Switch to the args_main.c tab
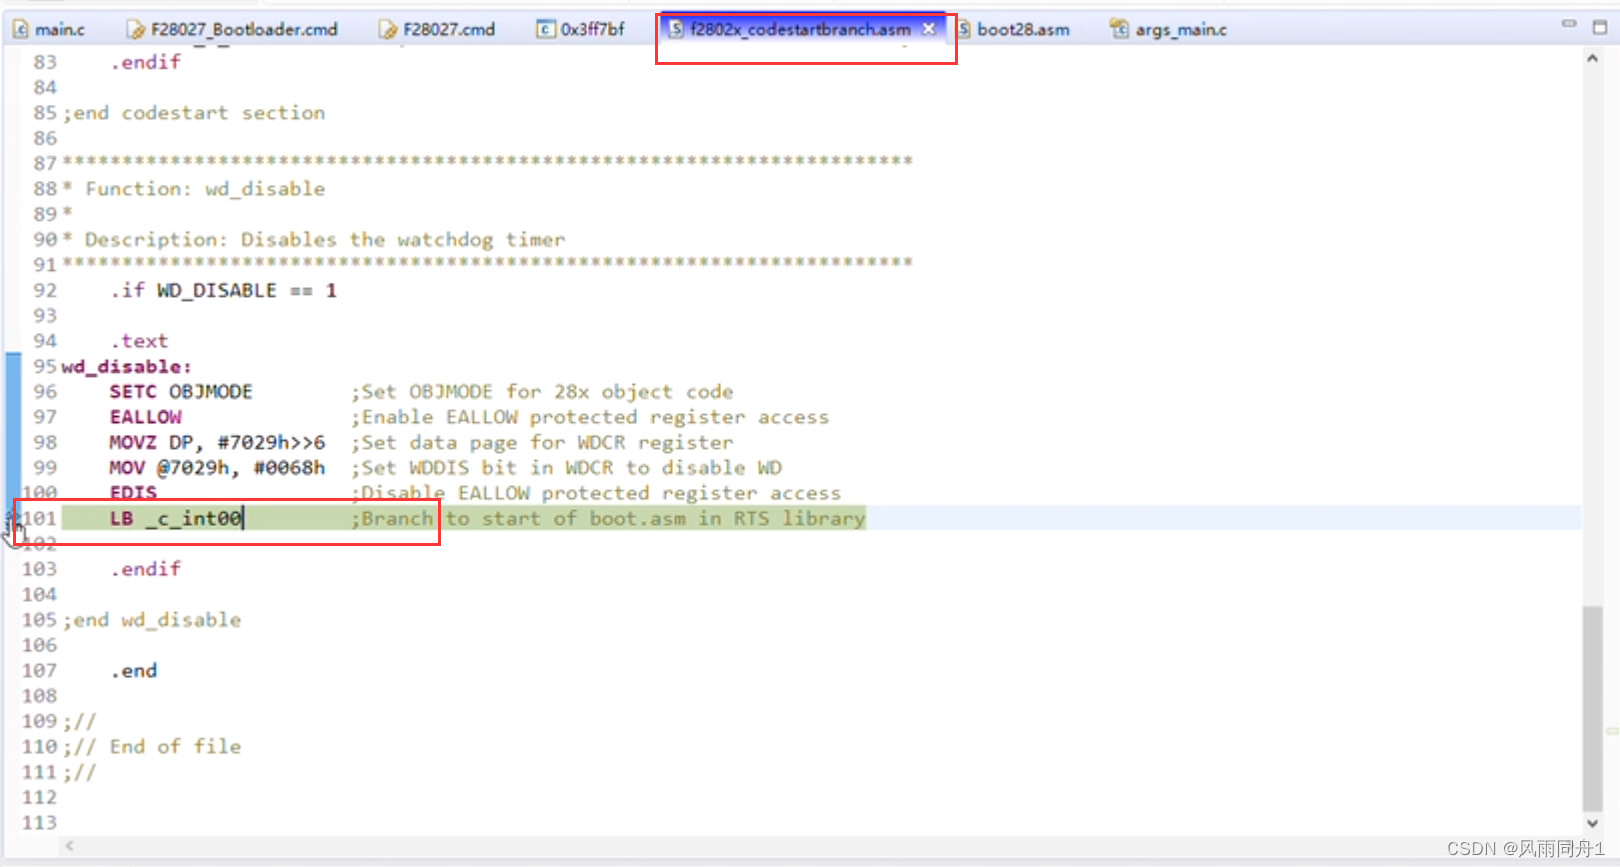 coord(1168,30)
